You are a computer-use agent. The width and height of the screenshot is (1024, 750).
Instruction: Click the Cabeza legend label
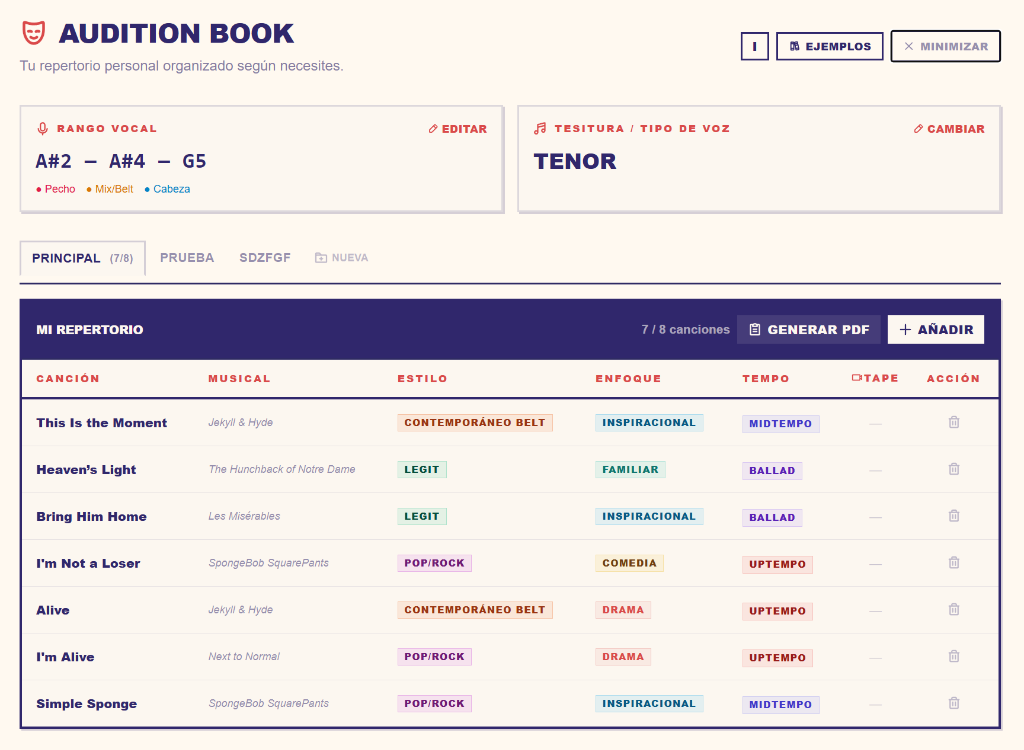[x=168, y=189]
